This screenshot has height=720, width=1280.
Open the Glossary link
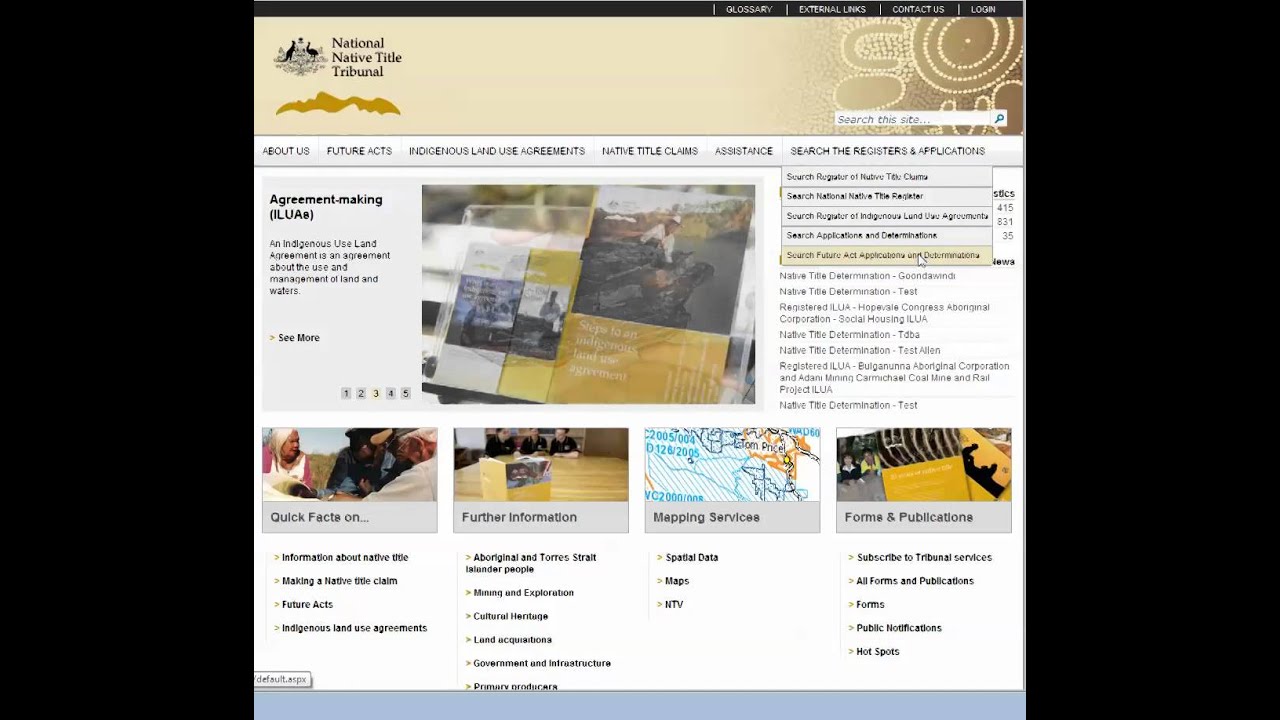coord(748,9)
